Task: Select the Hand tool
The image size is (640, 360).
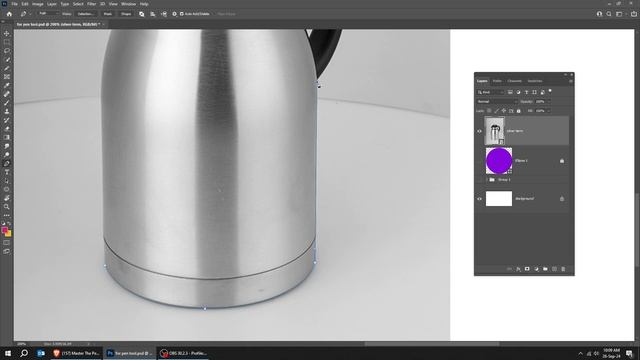Action: (7, 198)
